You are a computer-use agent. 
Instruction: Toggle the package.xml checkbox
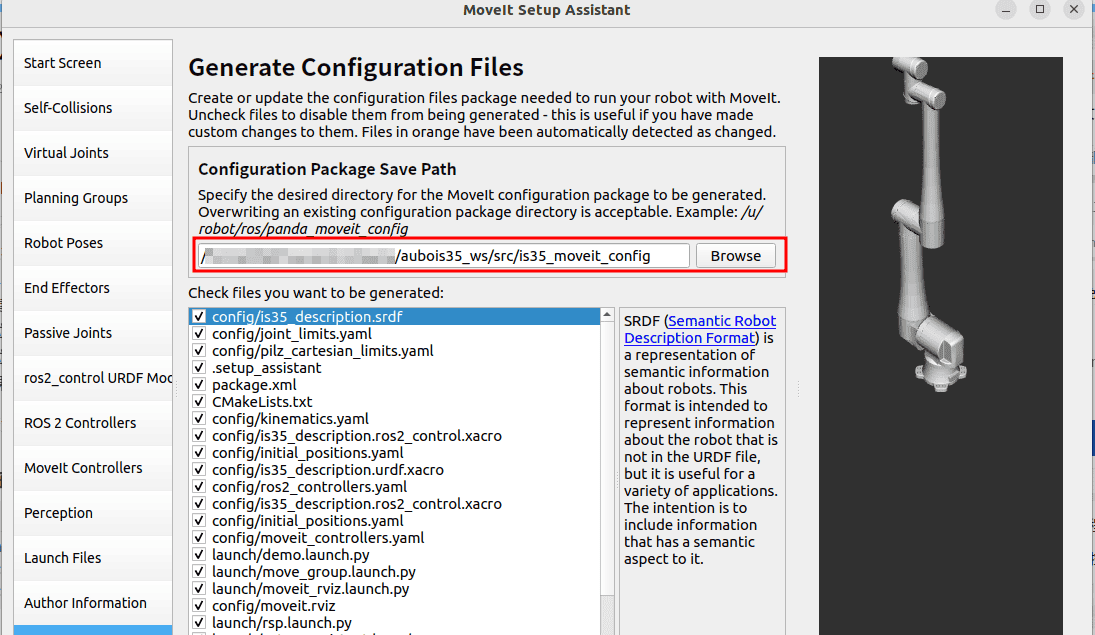coord(199,385)
